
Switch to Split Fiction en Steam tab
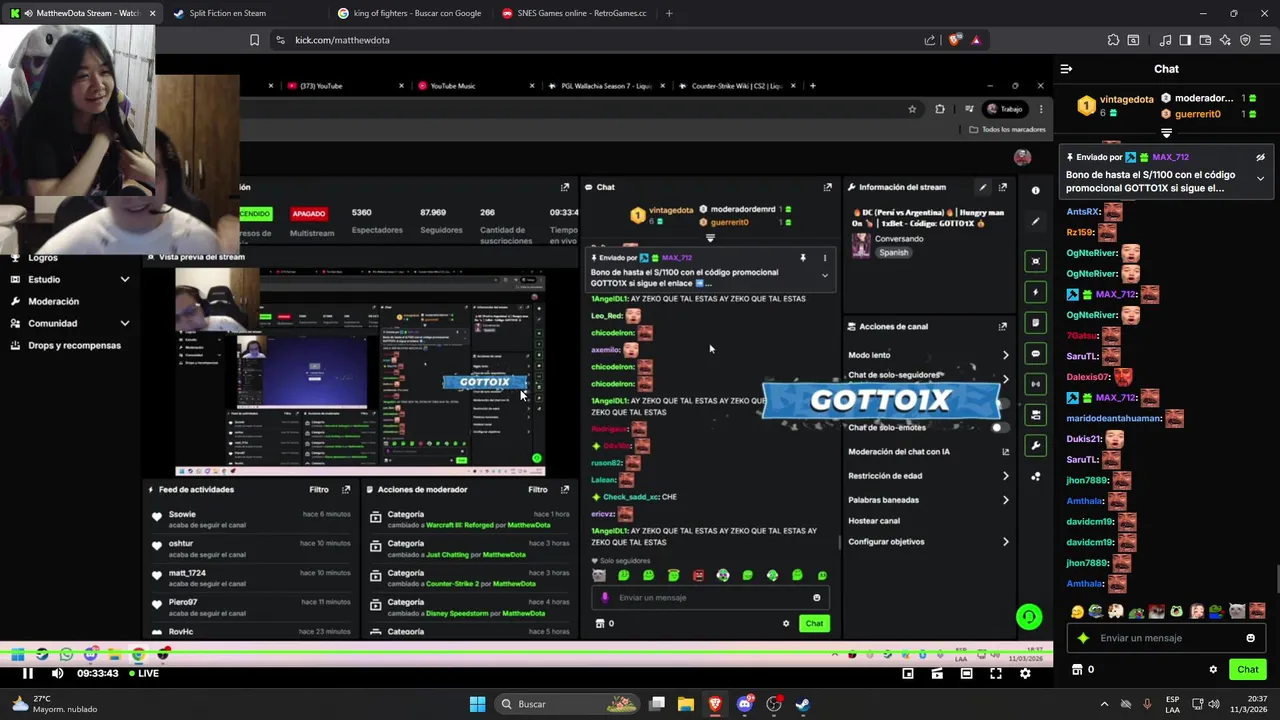(227, 13)
